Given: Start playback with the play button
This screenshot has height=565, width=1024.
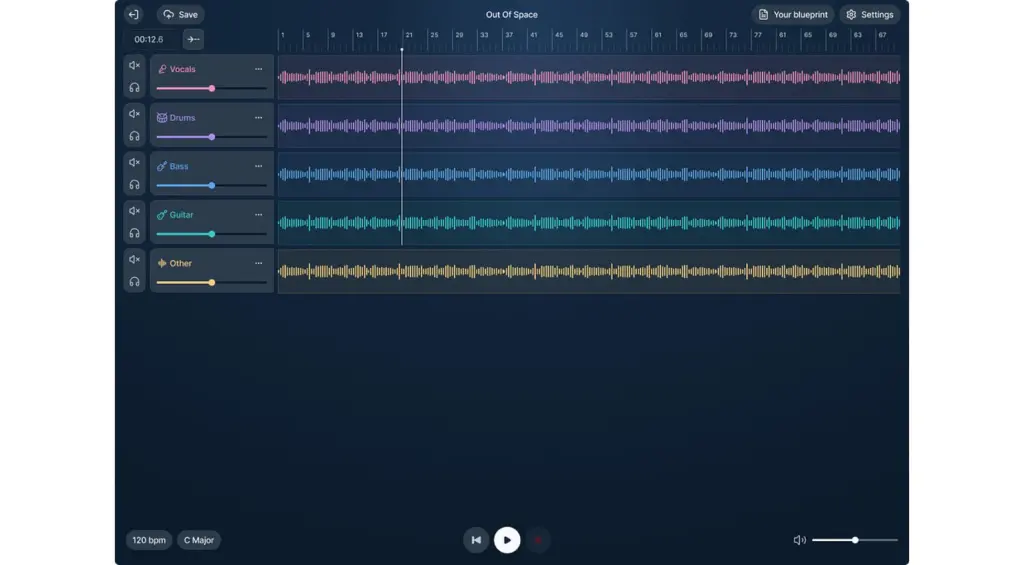Looking at the screenshot, I should point(507,540).
